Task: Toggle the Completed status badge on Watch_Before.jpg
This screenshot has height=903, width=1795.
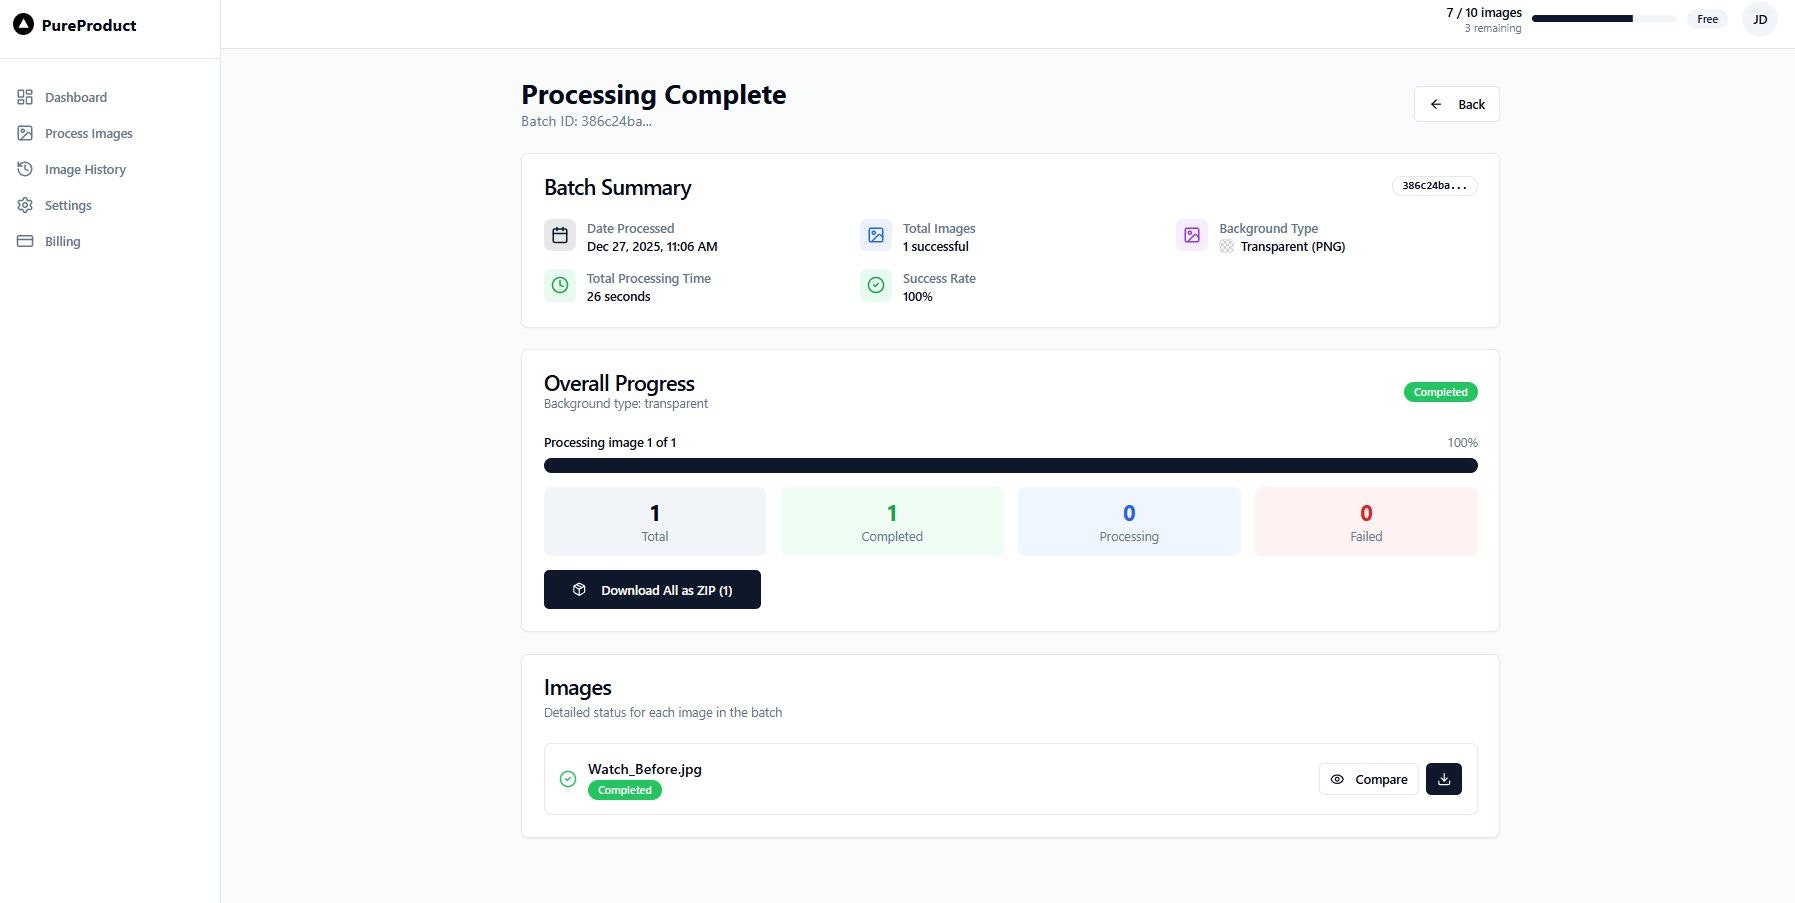Action: (x=624, y=790)
